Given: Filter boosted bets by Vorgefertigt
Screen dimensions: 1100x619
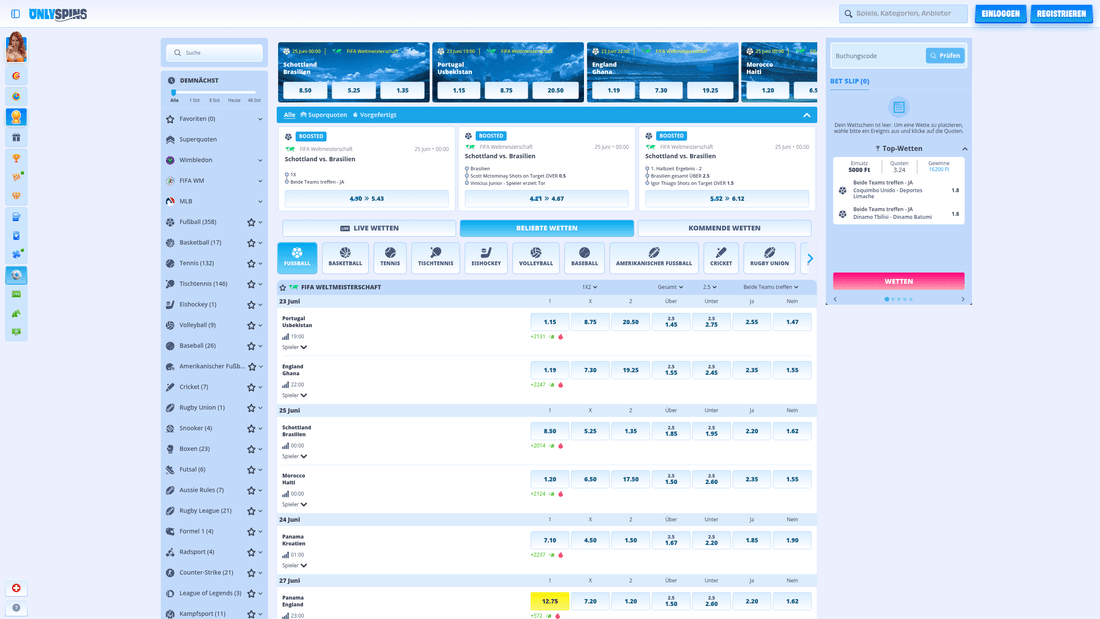Looking at the screenshot, I should click(x=375, y=115).
